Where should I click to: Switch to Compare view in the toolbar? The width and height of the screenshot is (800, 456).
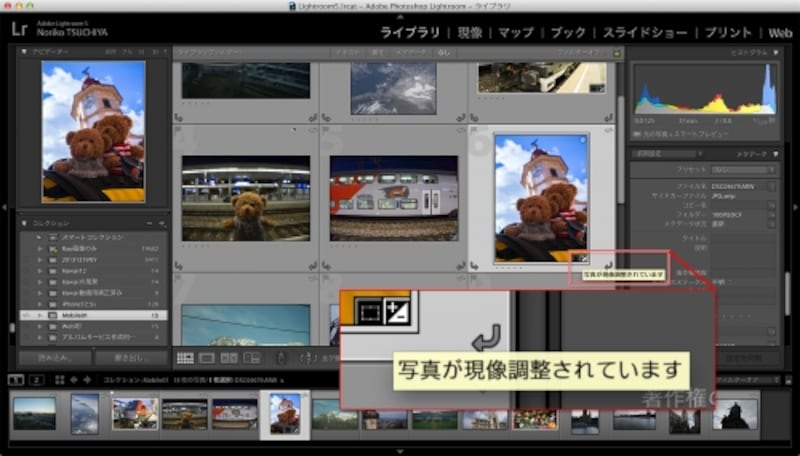[229, 358]
